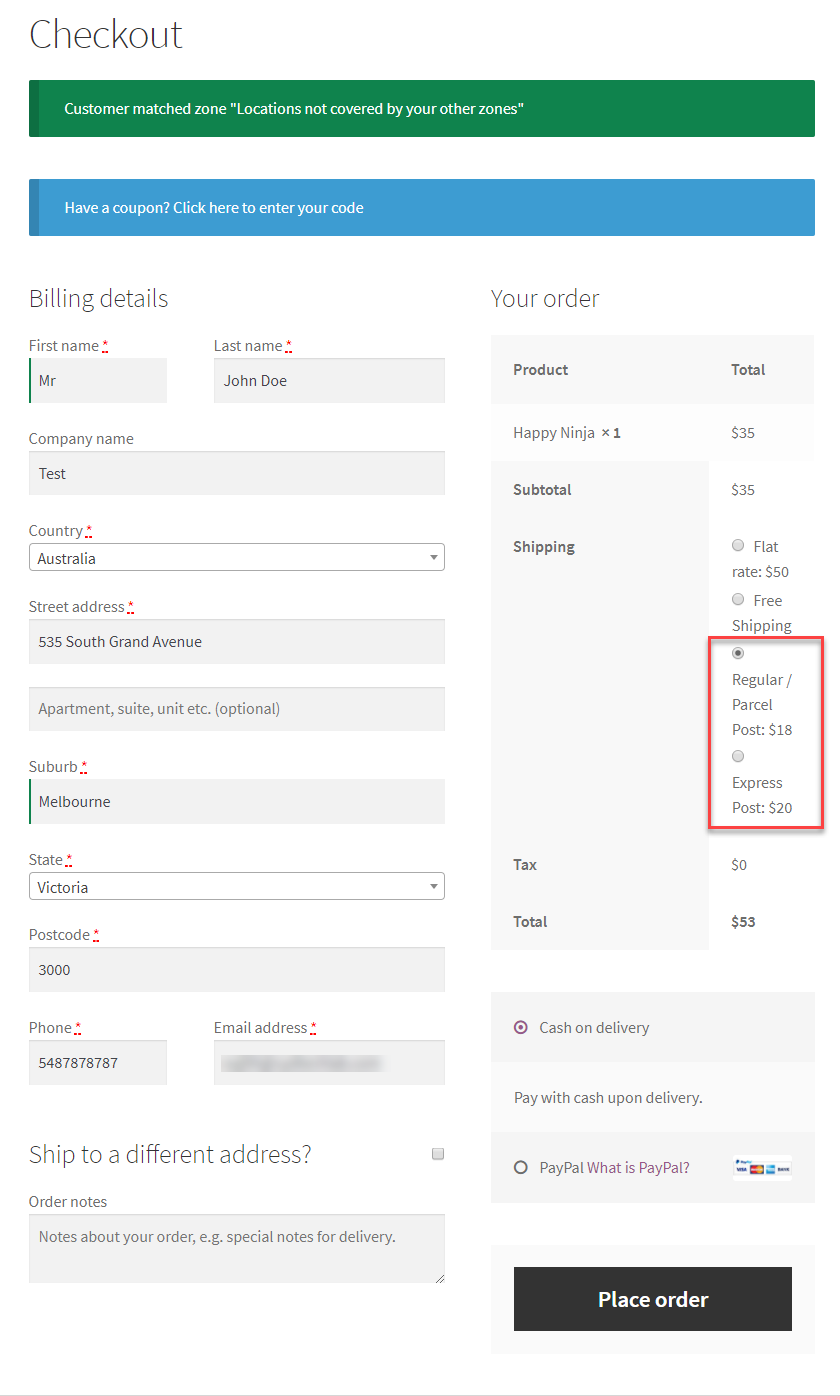
Task: Click the Apartment, suite, unit field
Action: tap(236, 709)
